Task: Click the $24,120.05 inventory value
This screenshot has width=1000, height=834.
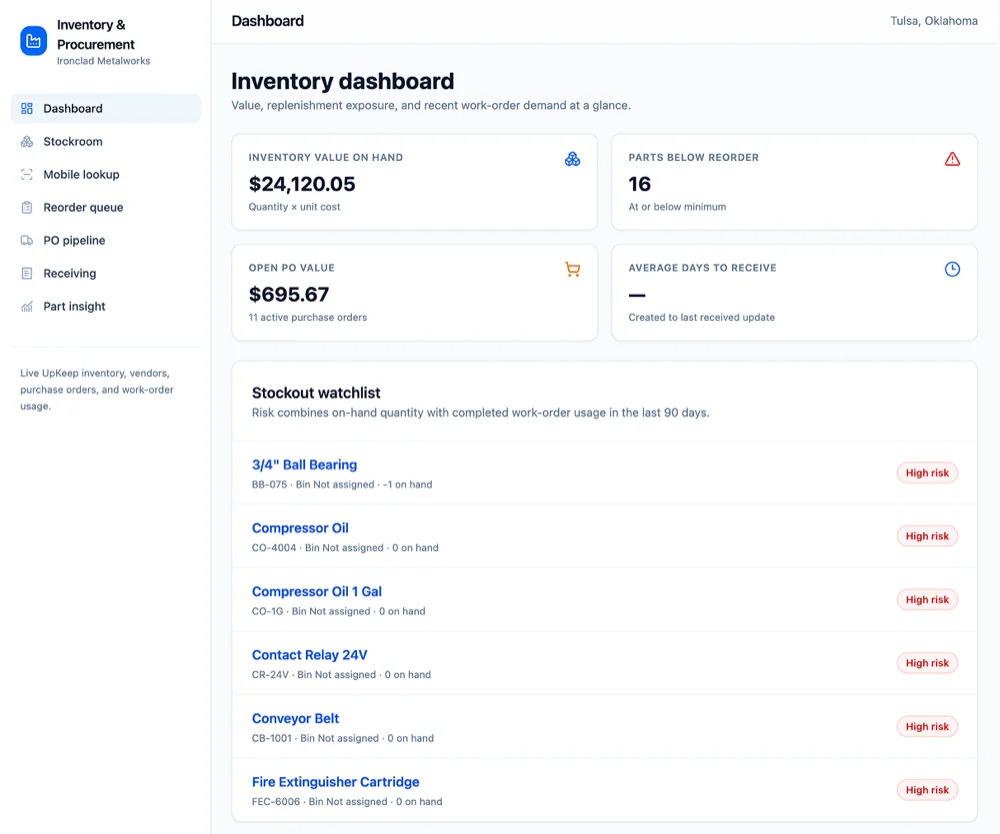Action: (x=302, y=184)
